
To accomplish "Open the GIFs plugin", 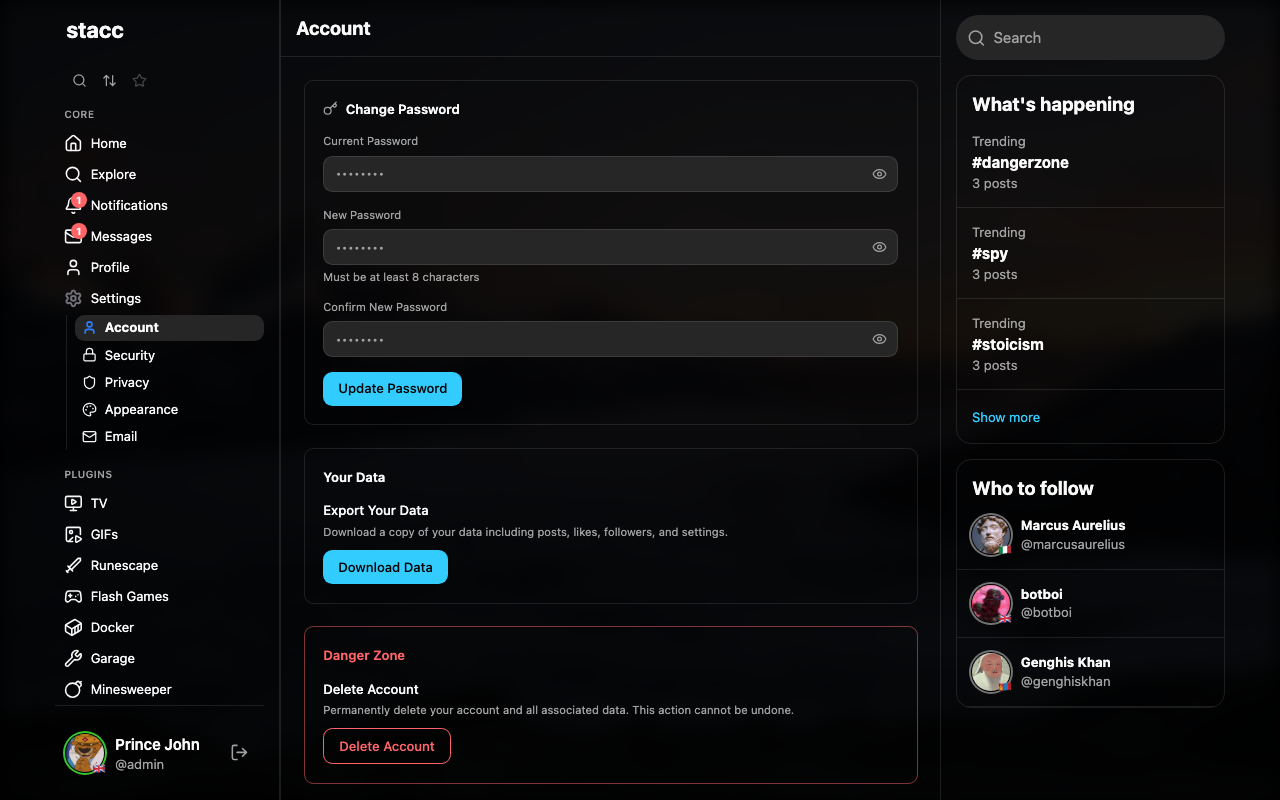I will click(104, 534).
